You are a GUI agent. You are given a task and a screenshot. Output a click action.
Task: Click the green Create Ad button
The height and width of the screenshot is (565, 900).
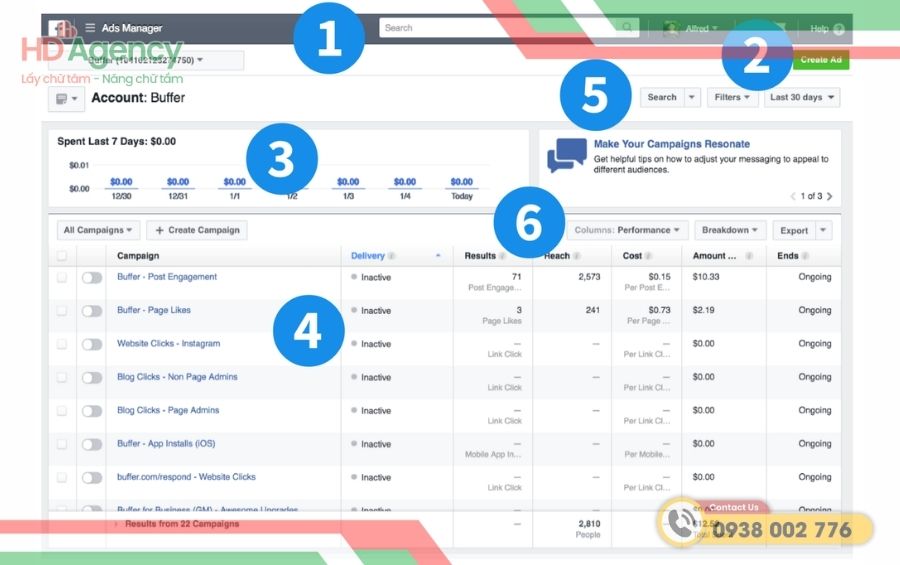(x=821, y=60)
